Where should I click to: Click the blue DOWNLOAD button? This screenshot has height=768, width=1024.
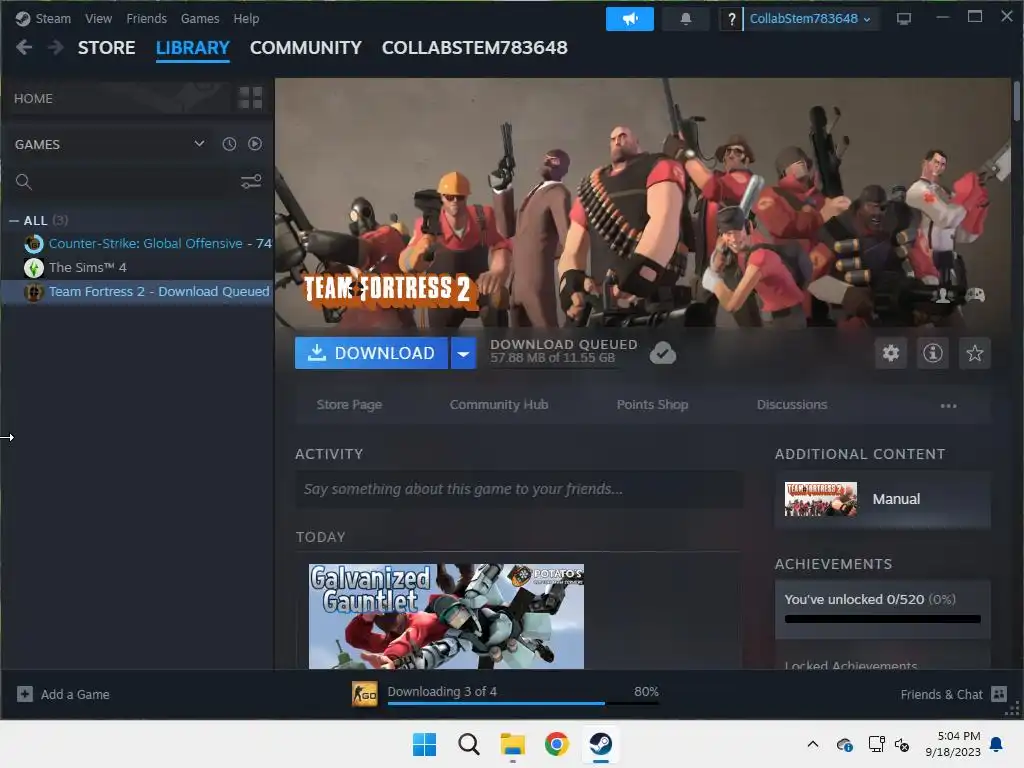pos(372,353)
